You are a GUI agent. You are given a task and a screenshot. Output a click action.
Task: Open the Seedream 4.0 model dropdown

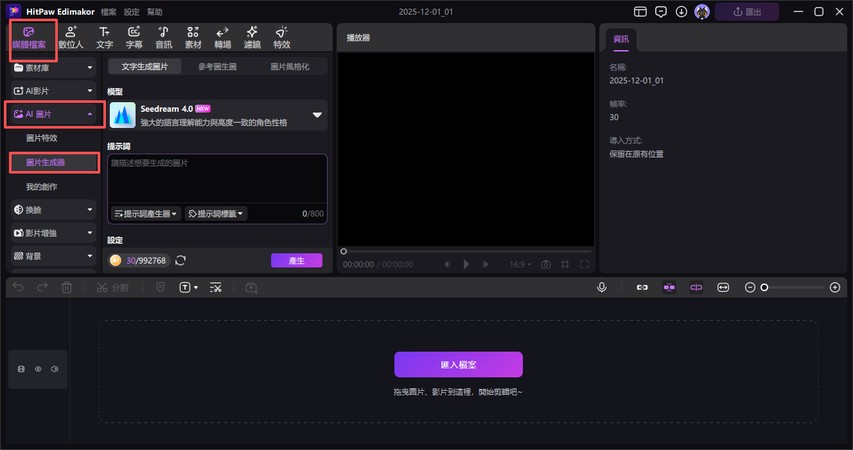(218, 115)
